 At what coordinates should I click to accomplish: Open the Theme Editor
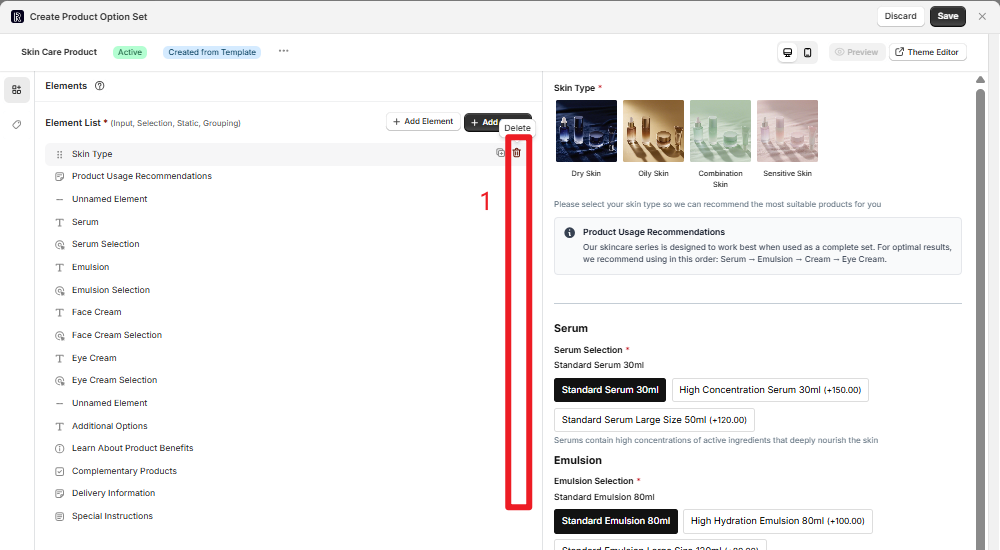(x=928, y=52)
